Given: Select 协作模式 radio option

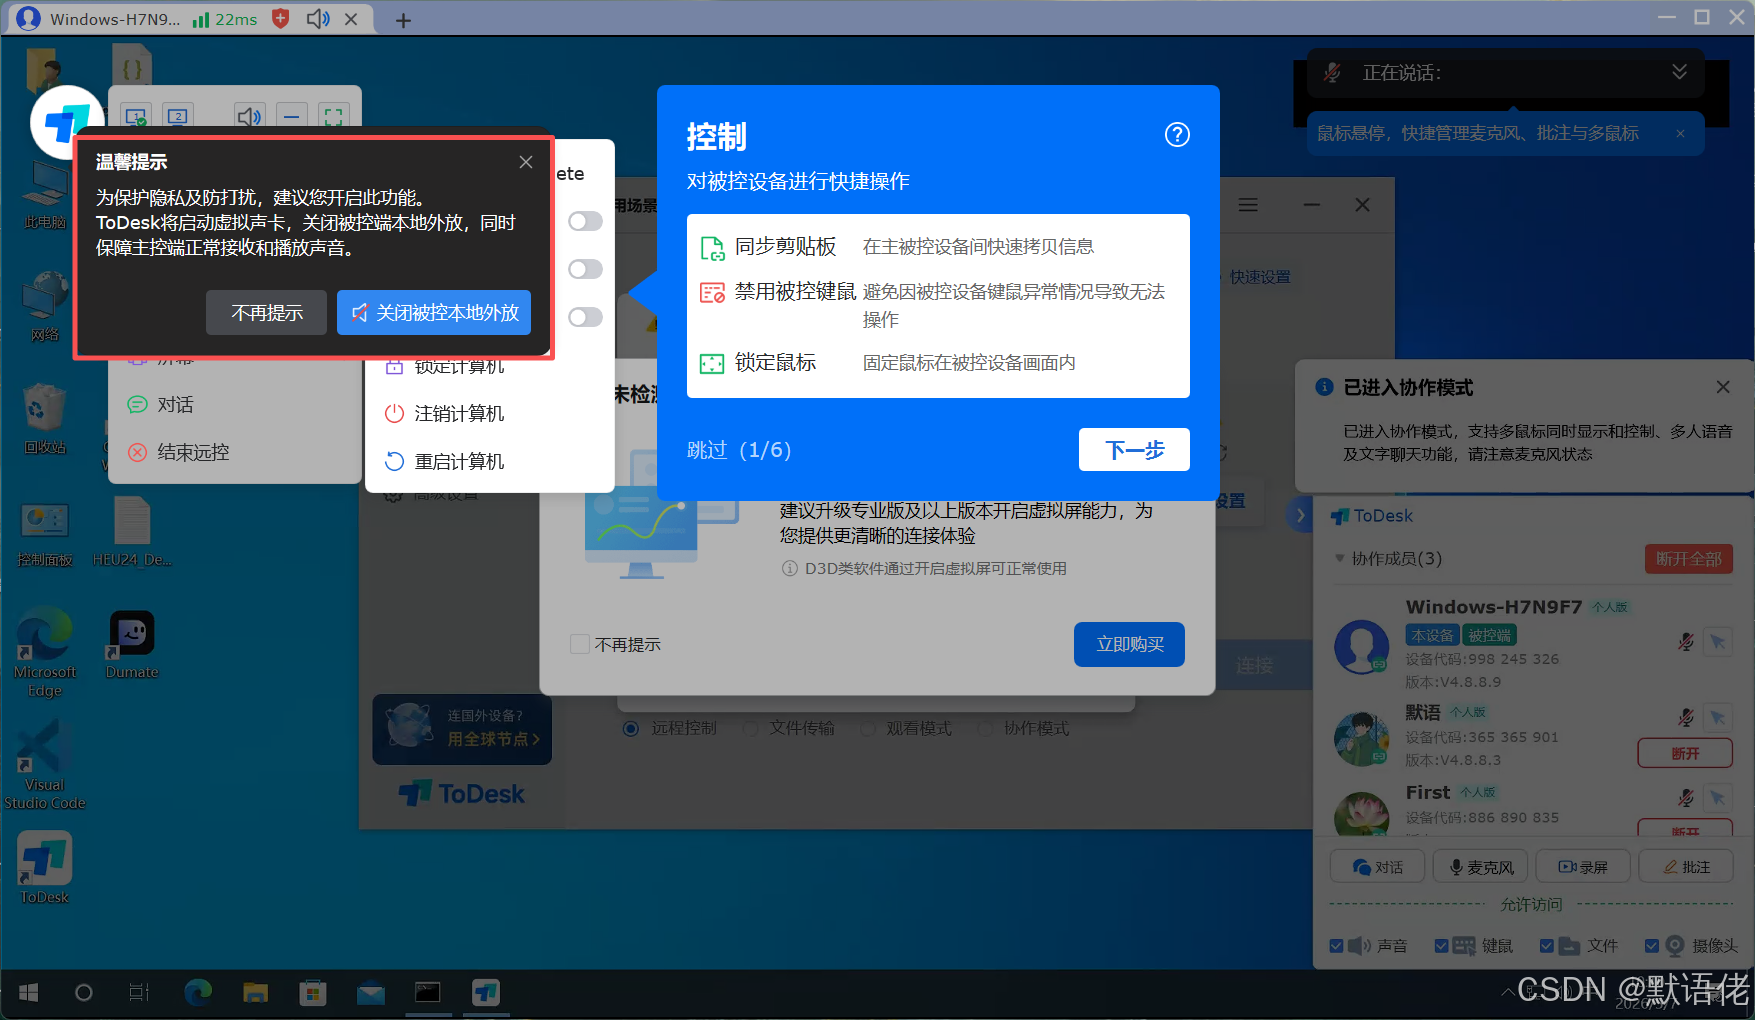Looking at the screenshot, I should 985,729.
